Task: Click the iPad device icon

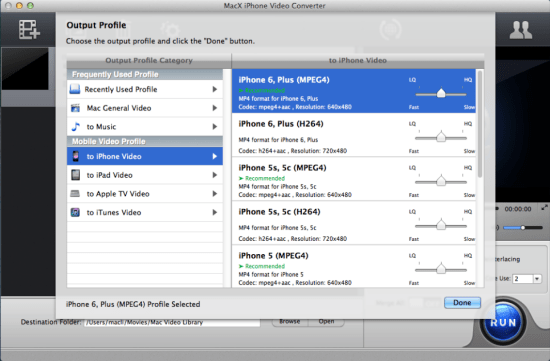Action: click(75, 175)
